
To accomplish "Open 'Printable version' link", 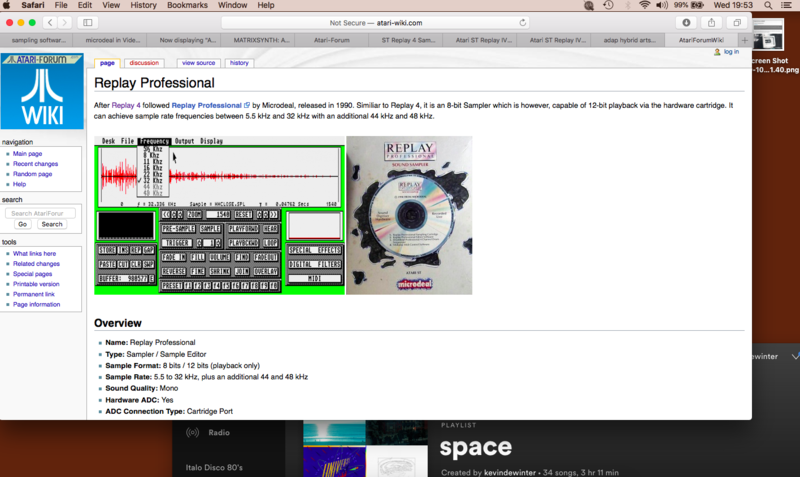I will (x=36, y=284).
